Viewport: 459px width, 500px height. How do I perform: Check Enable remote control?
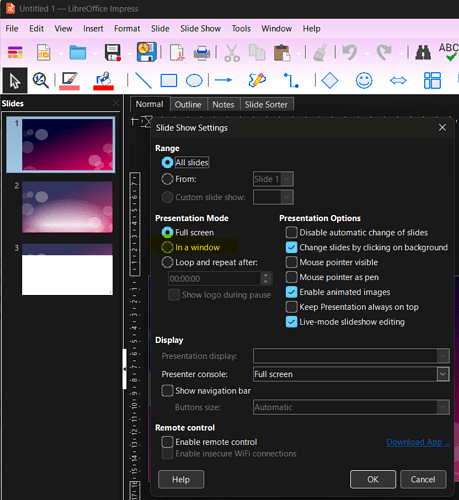pyautogui.click(x=167, y=442)
